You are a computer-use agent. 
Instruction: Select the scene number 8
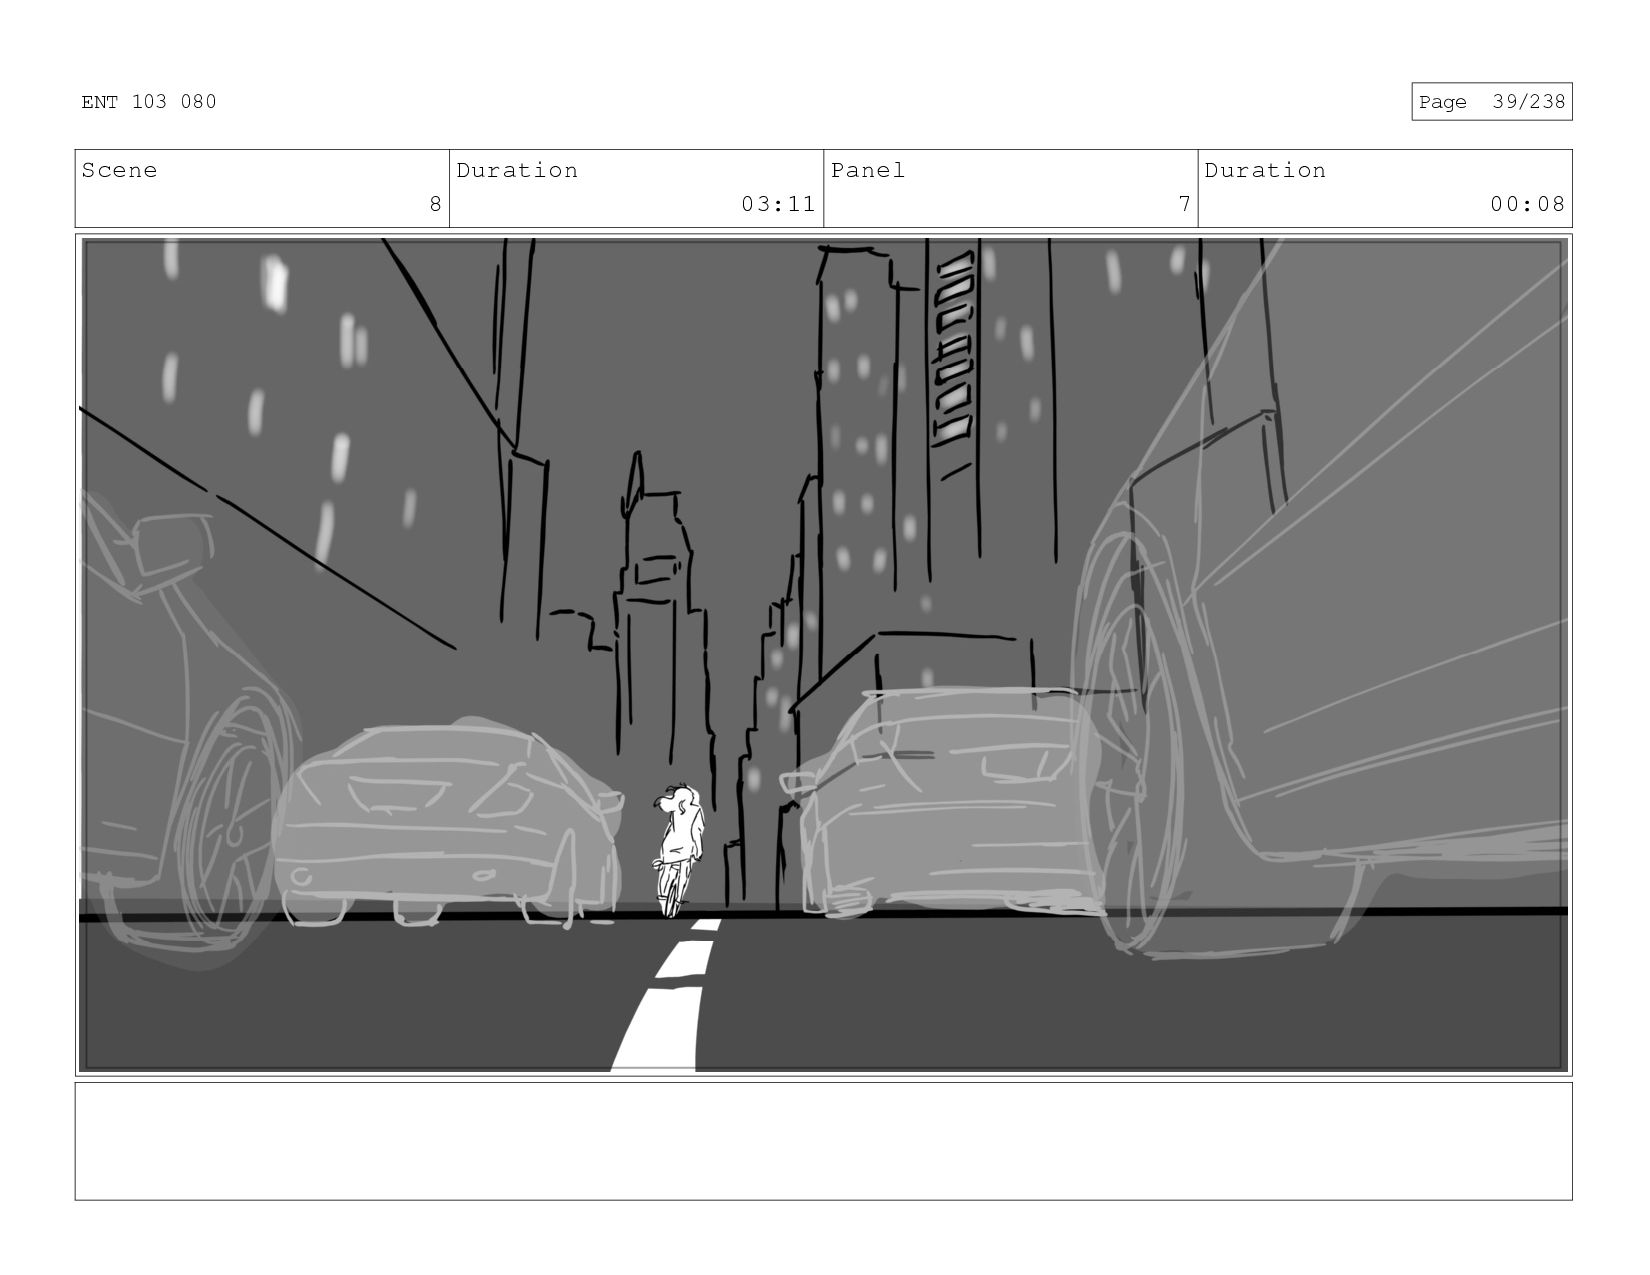tap(435, 204)
